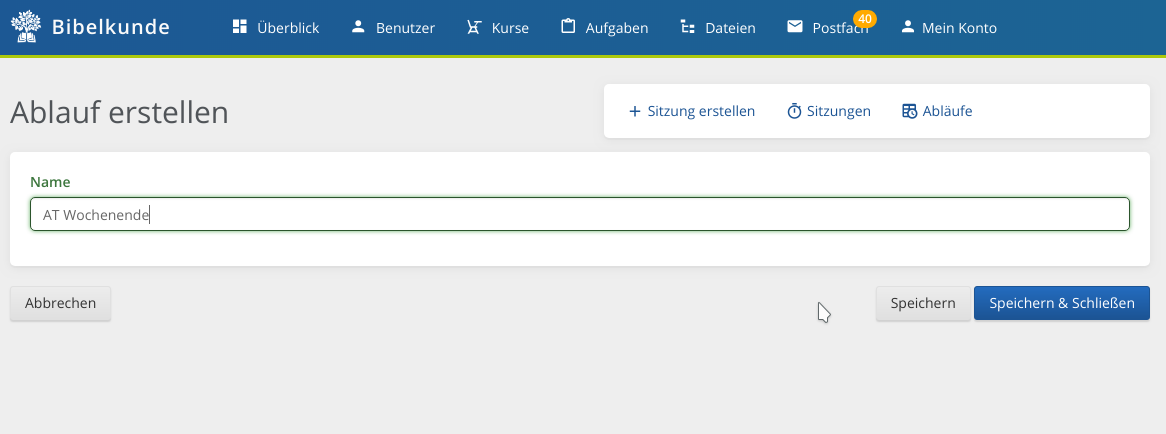Open the Aufgaben menu item
Screen dimensions: 1166x434
(x=605, y=27)
